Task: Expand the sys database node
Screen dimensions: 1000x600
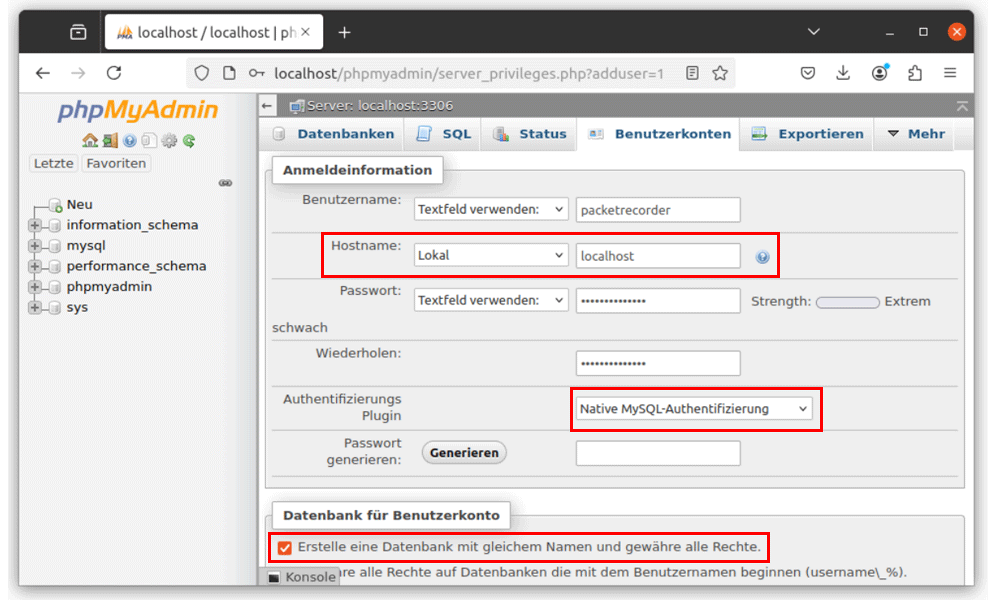Action: coord(35,307)
